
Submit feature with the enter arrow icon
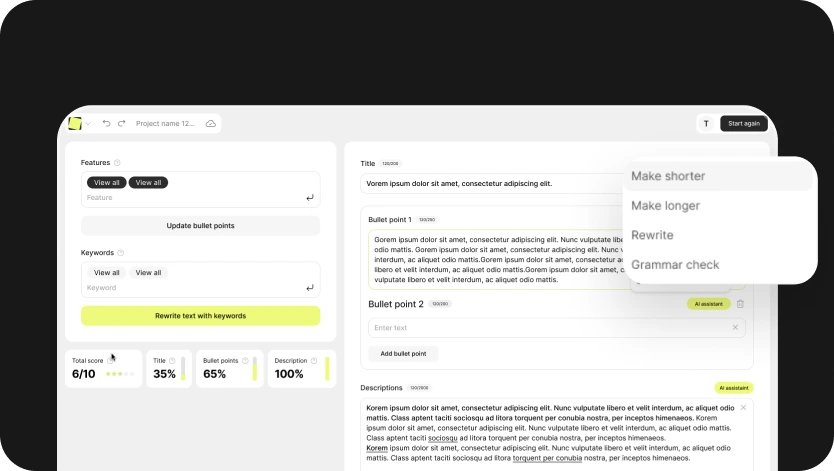coord(309,198)
